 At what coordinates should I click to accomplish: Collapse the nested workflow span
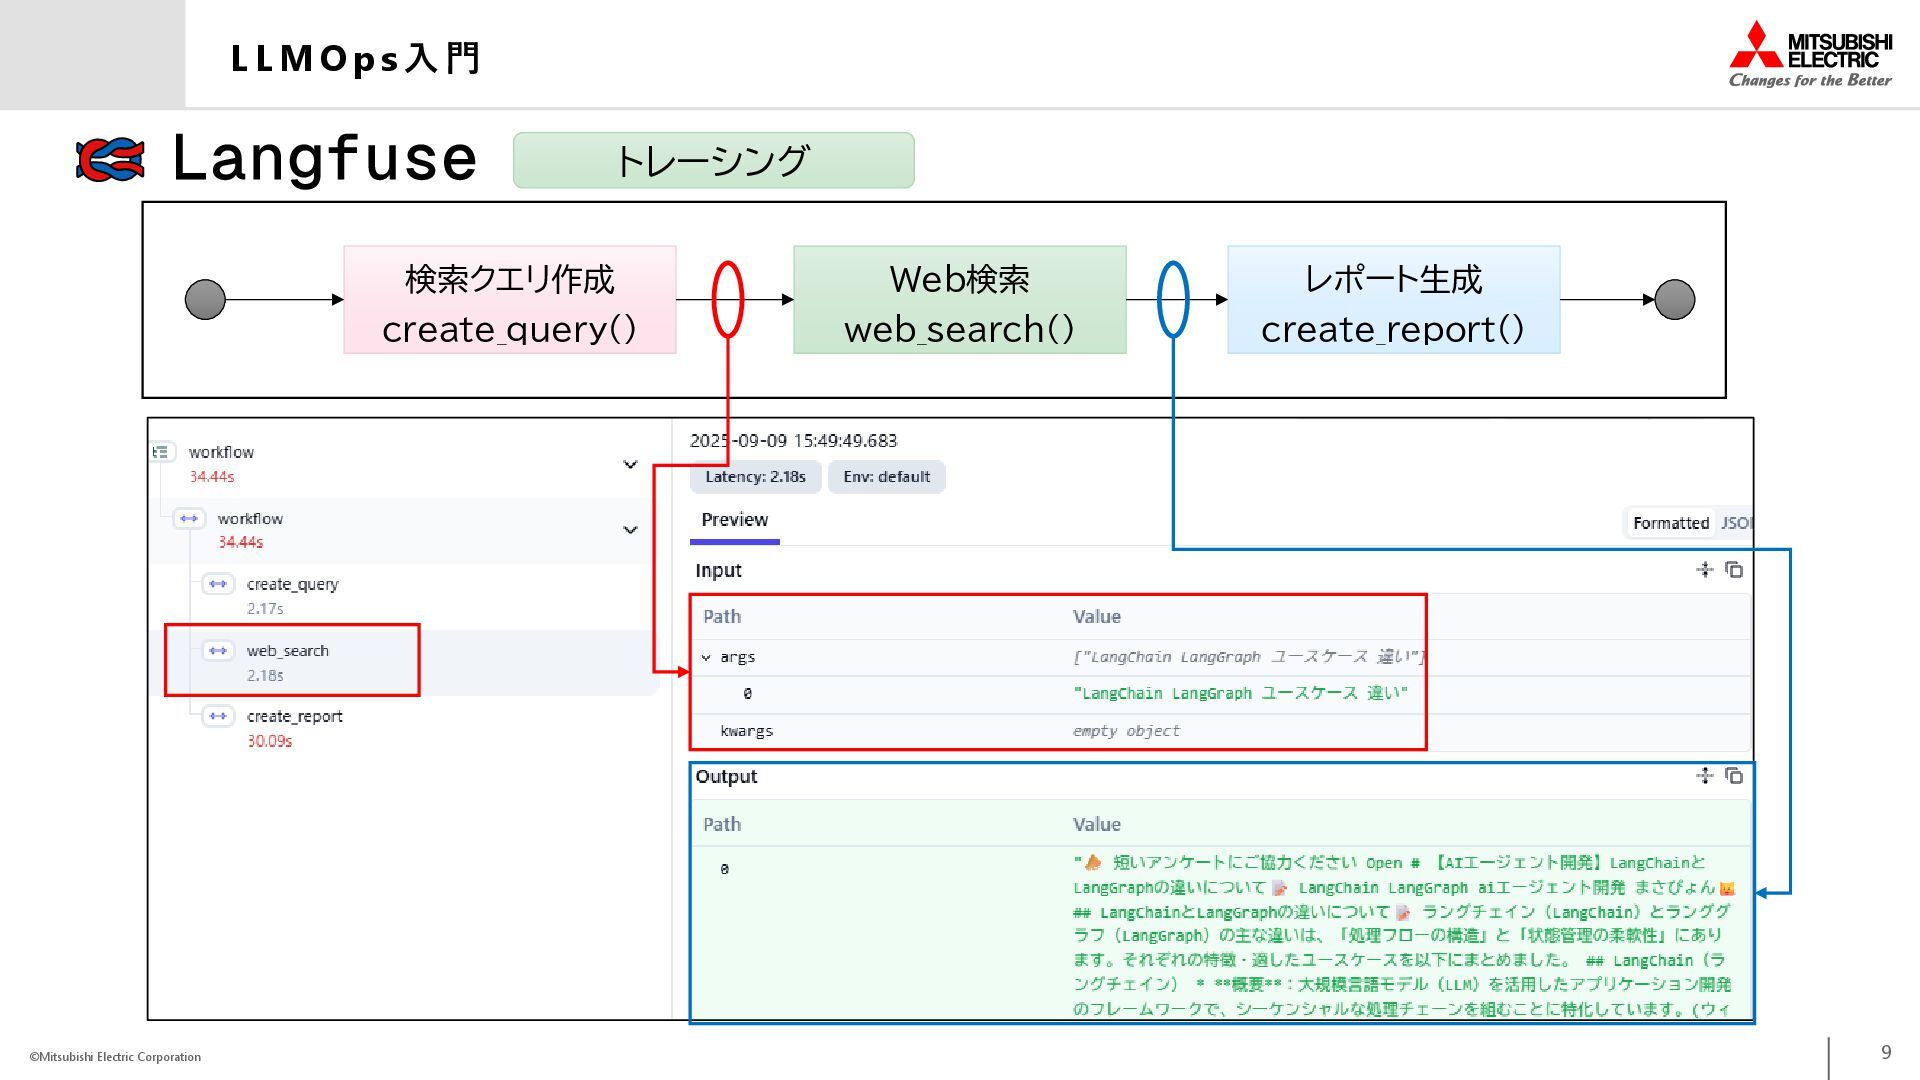[630, 530]
